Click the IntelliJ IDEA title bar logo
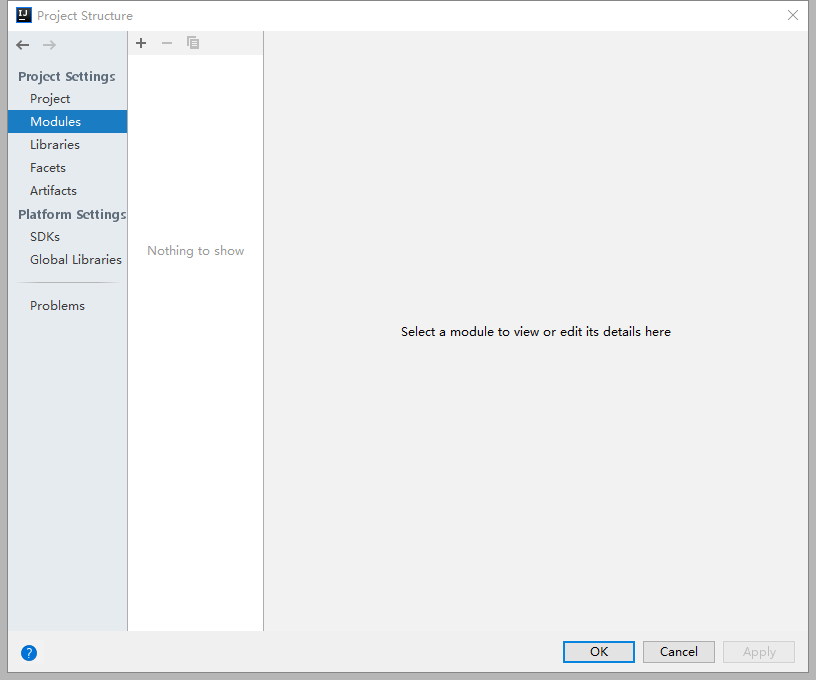Screen dimensions: 816x680 (24, 15)
